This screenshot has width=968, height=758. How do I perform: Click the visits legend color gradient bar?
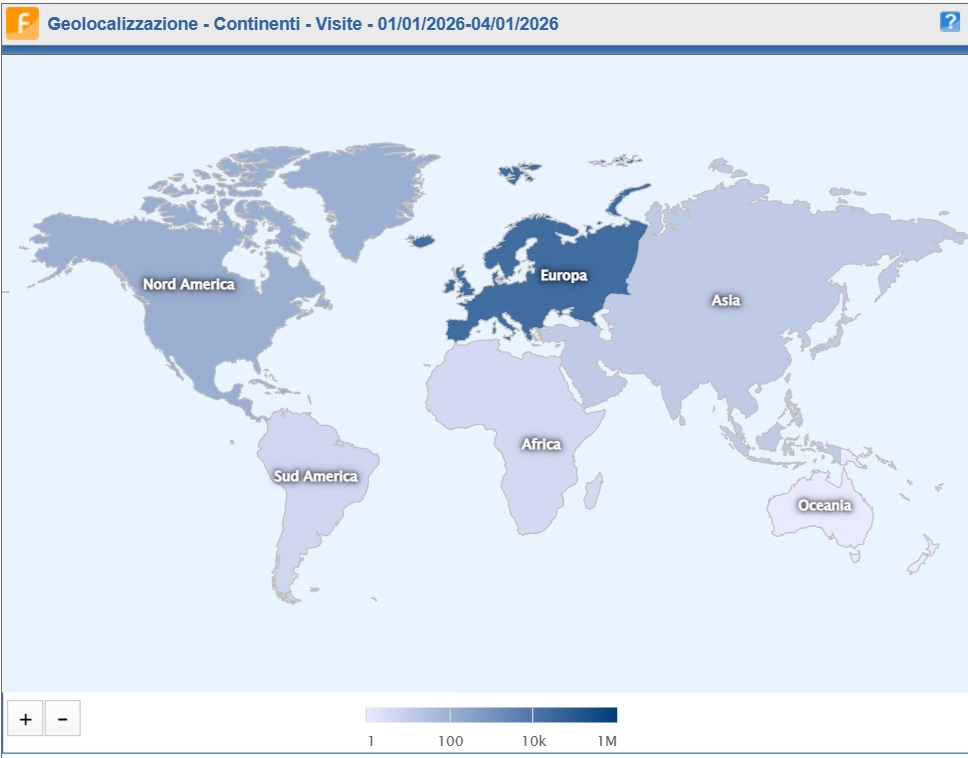[491, 715]
